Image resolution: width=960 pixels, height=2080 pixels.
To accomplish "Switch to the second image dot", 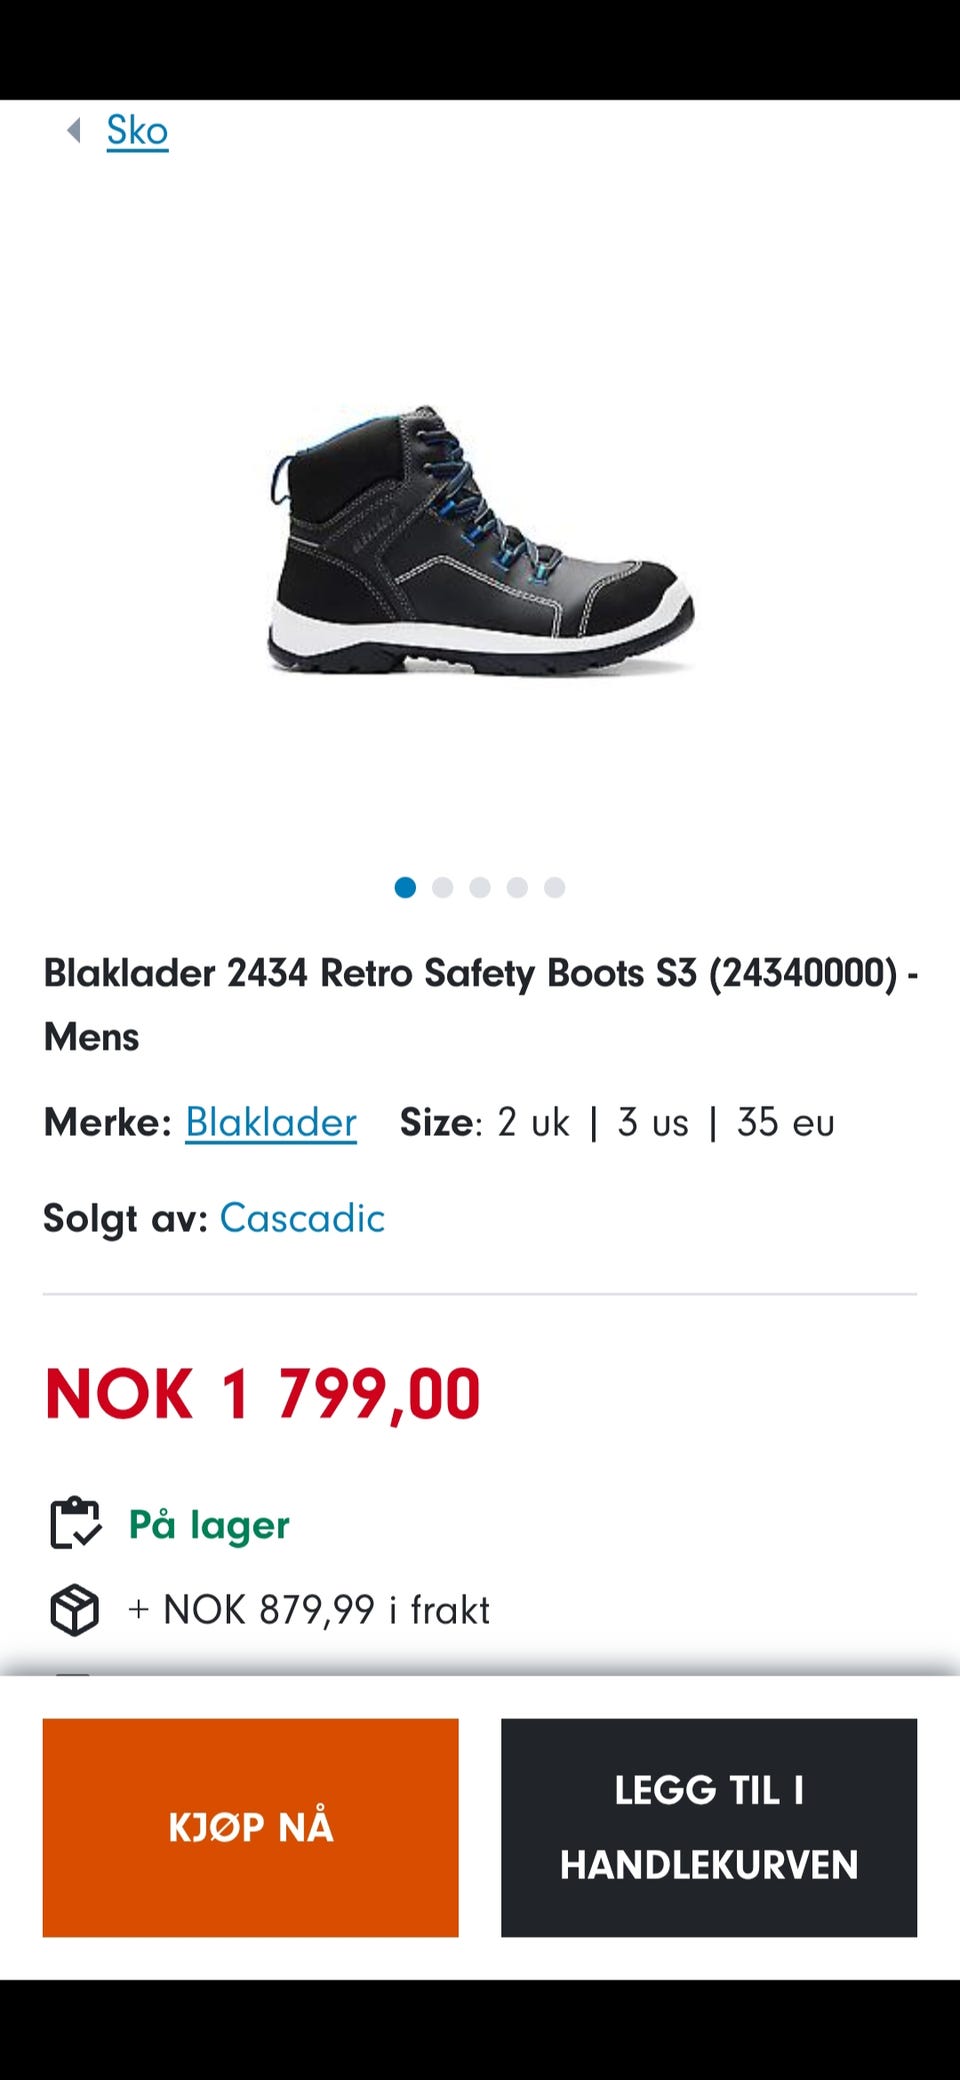I will [442, 887].
